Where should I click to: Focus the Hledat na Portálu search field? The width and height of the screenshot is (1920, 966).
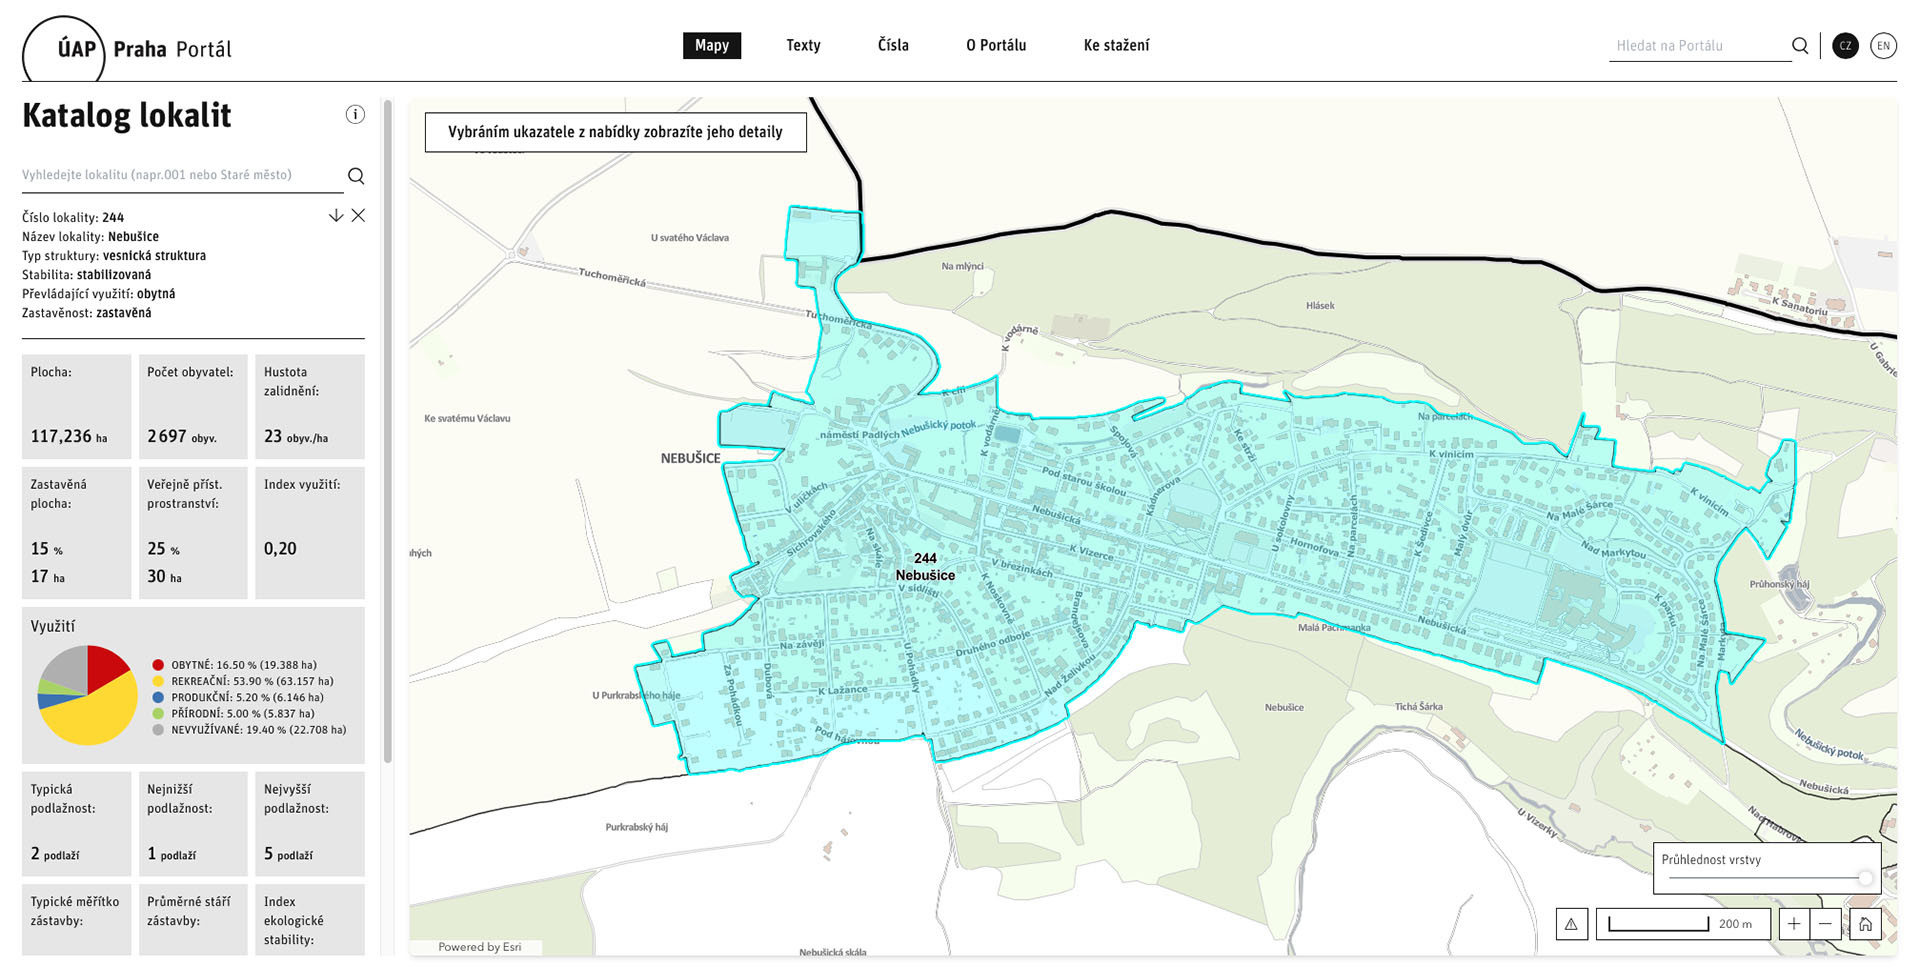[1698, 46]
